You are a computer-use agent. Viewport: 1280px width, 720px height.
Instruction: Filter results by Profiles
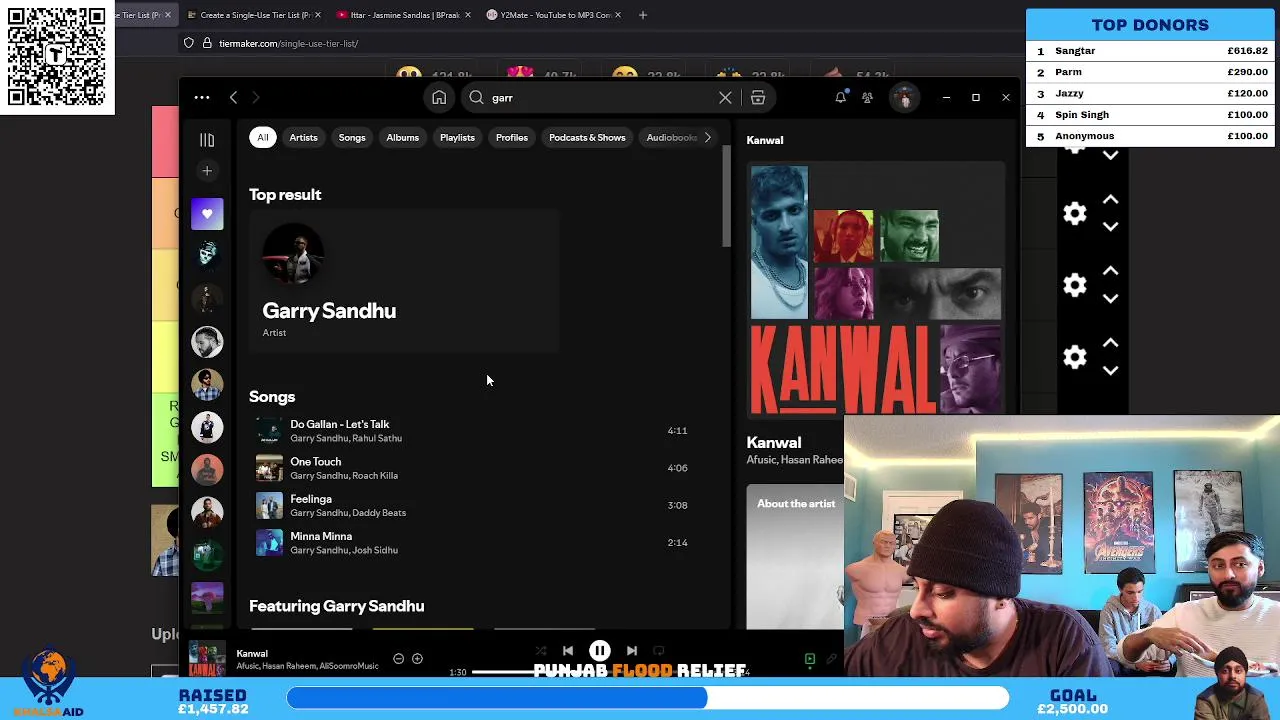512,138
